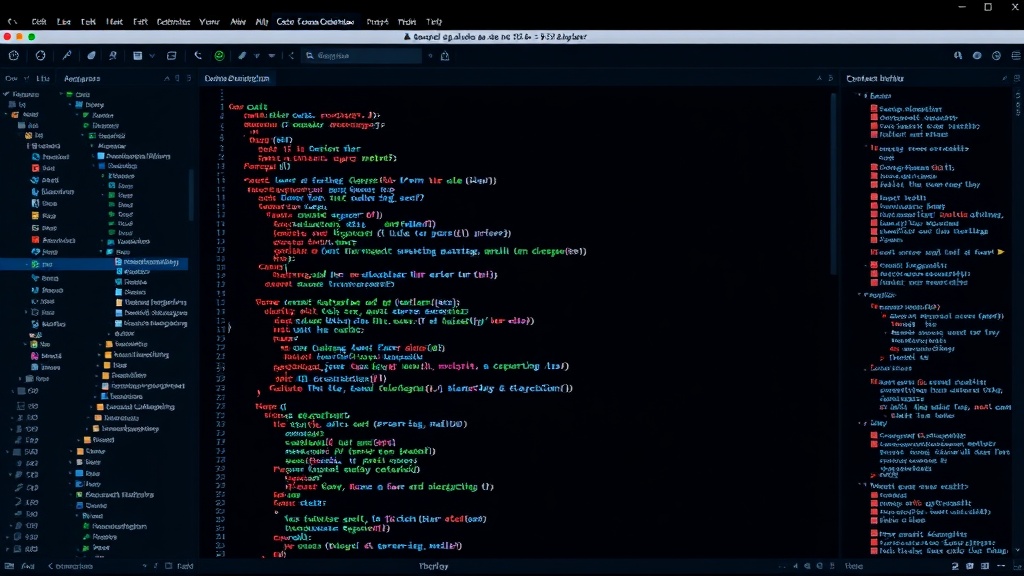
Task: Click the green smiley face toolbar icon
Action: [219, 56]
